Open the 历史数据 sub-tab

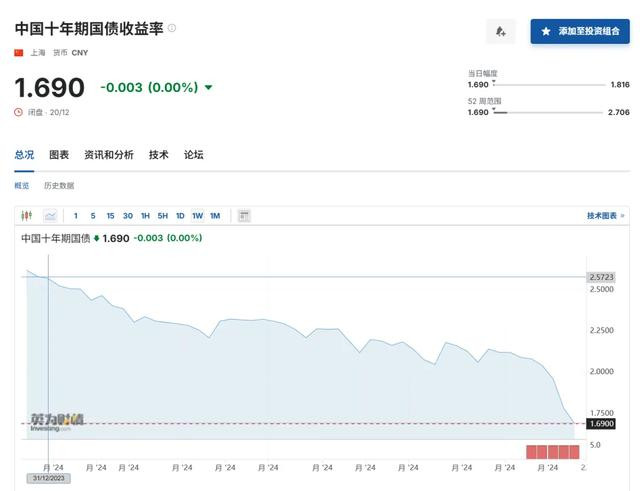click(x=59, y=186)
